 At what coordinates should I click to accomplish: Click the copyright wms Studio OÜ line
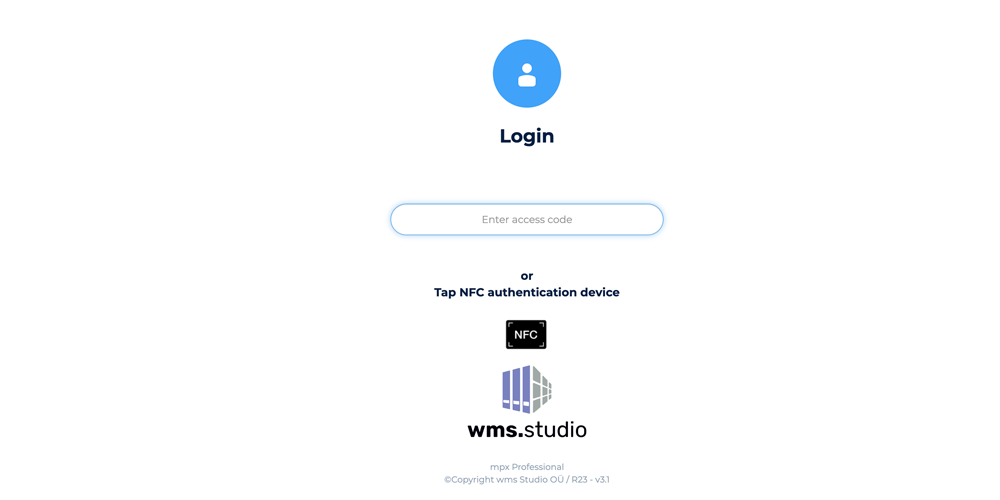(x=527, y=480)
